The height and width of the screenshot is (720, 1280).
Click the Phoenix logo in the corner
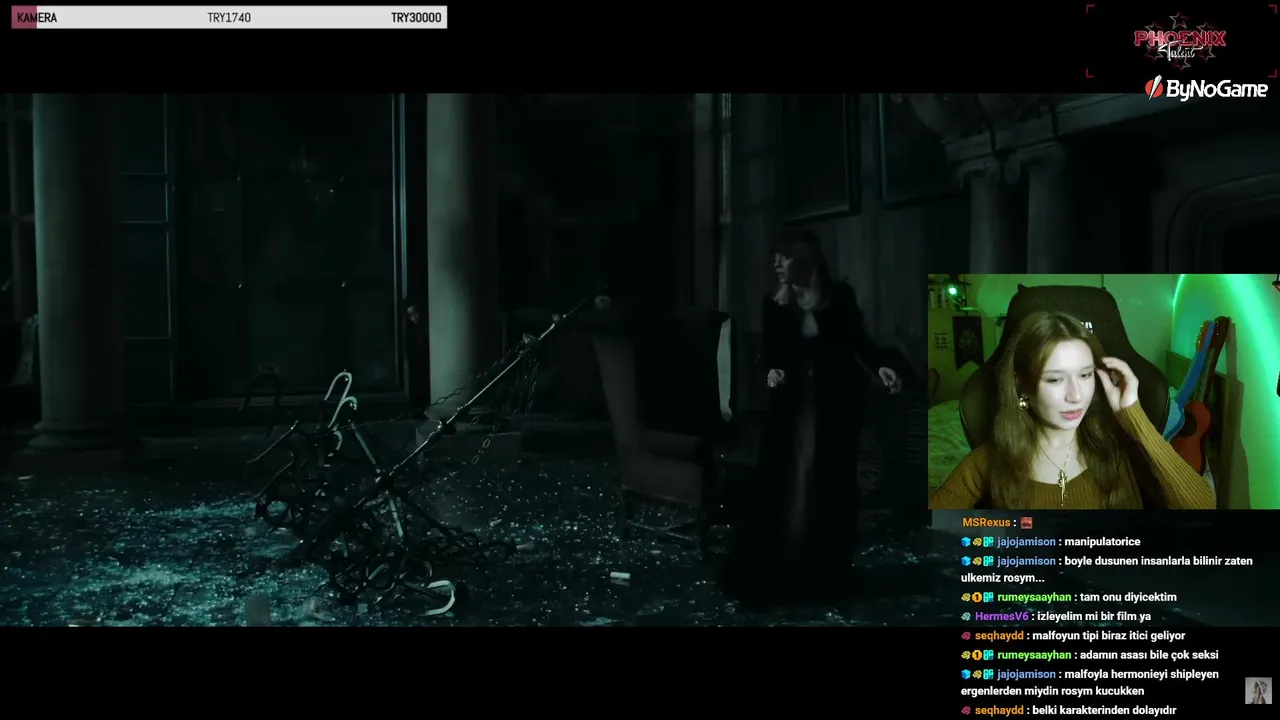[1180, 40]
